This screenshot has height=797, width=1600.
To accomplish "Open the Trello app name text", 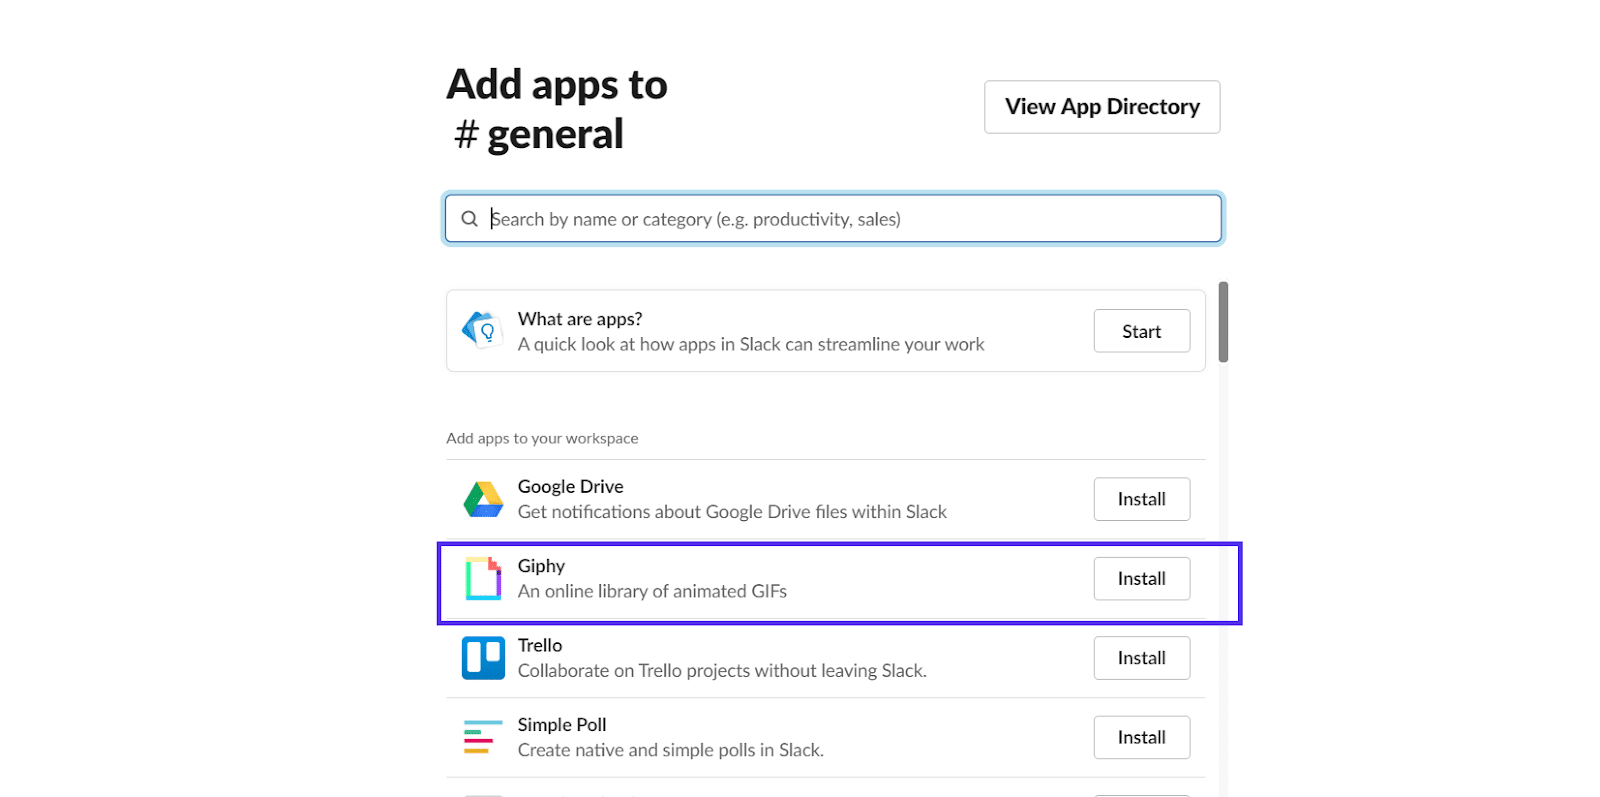I will pos(540,646).
